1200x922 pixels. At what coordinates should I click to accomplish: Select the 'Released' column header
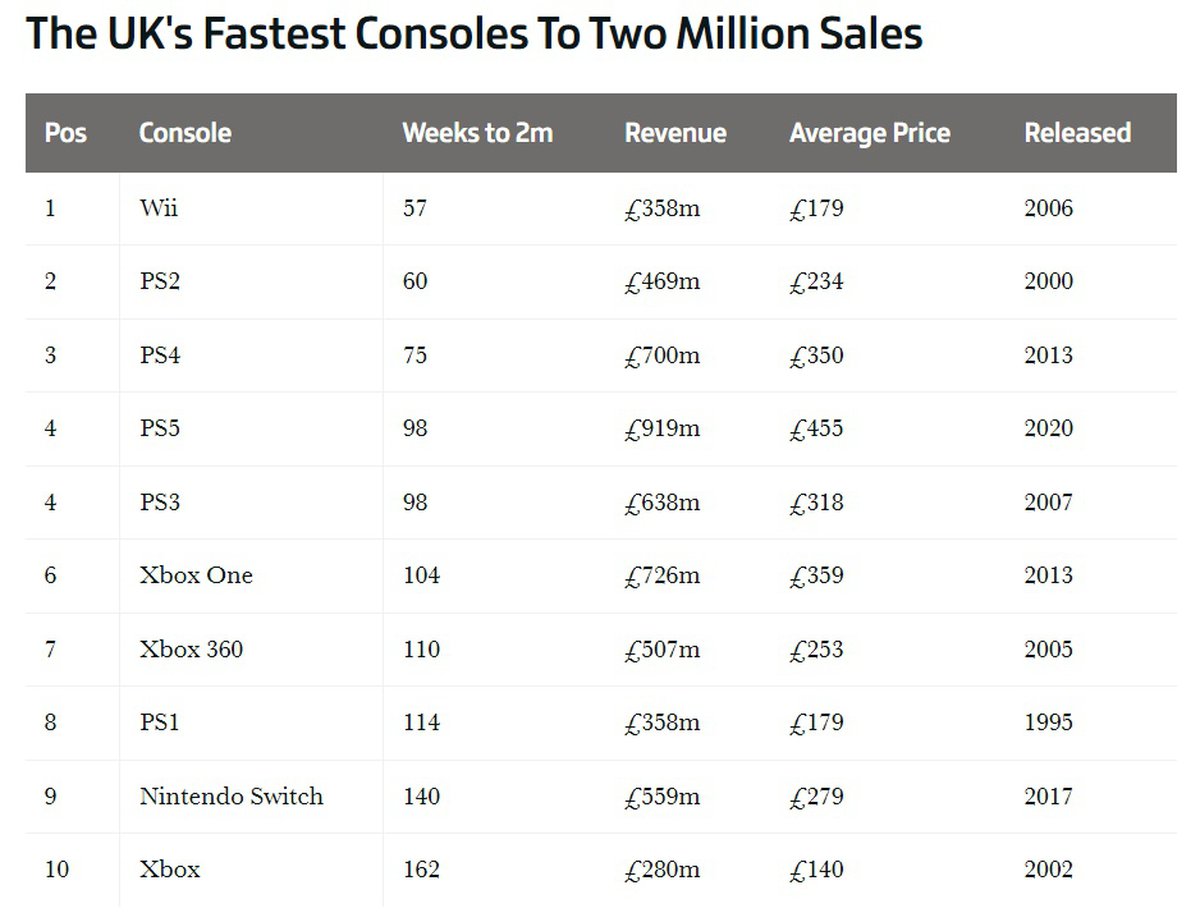(1077, 133)
